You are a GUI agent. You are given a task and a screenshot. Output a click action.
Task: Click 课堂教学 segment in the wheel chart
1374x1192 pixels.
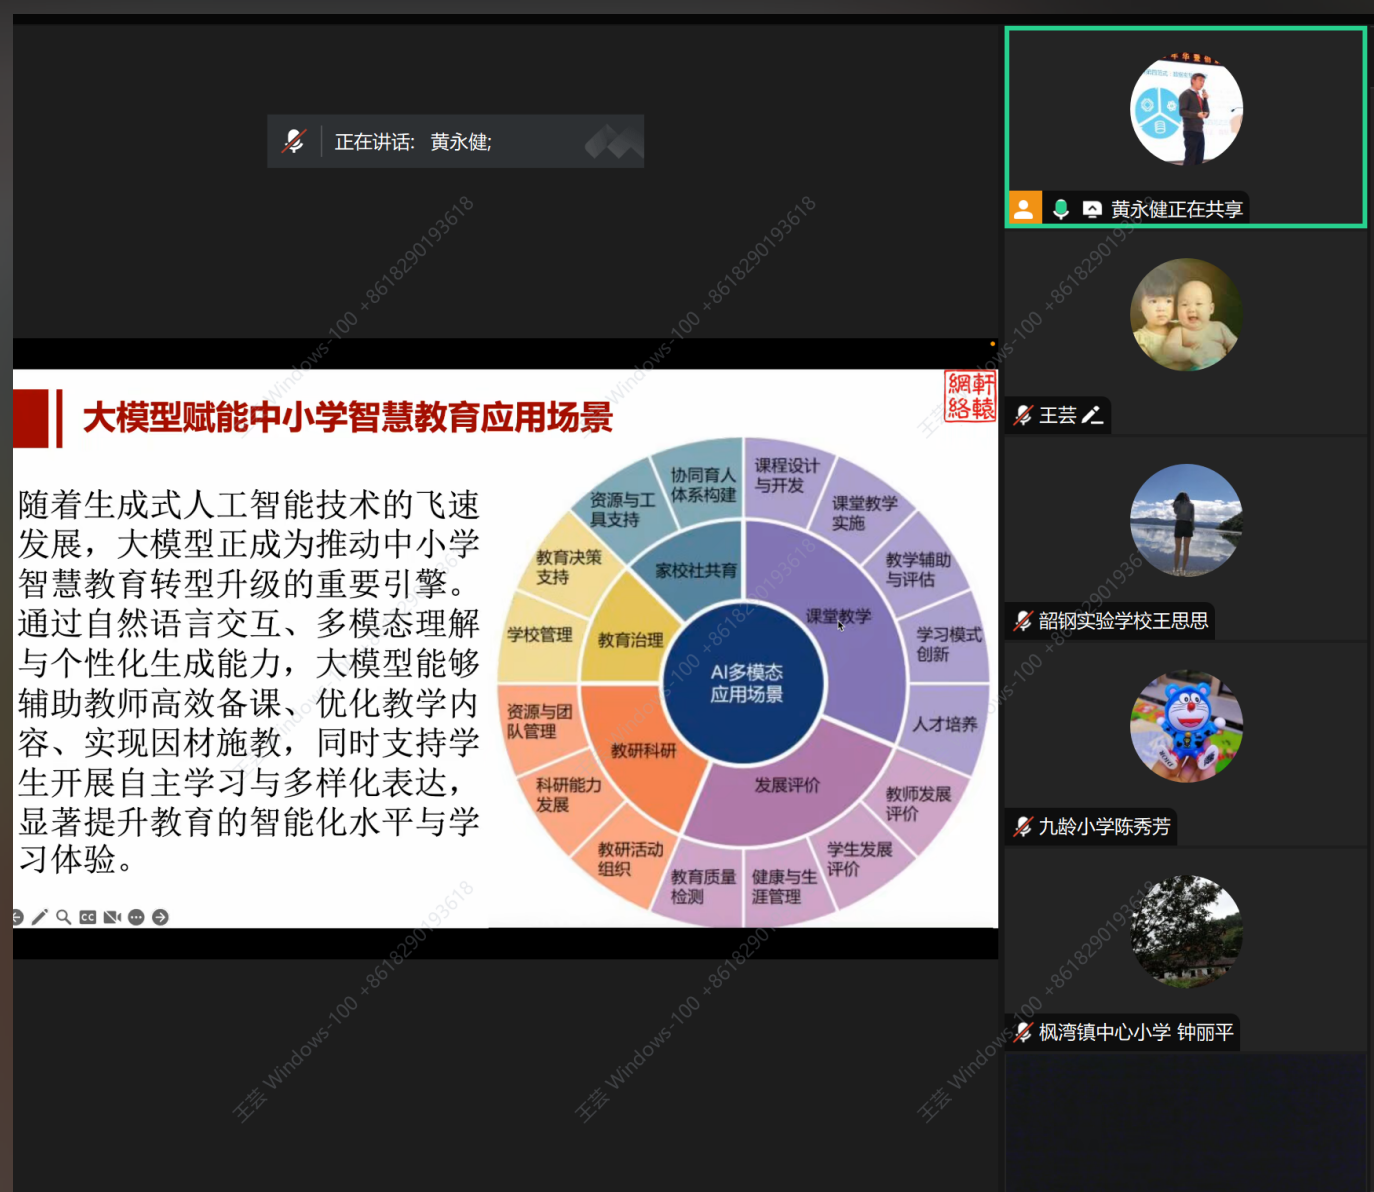[838, 616]
